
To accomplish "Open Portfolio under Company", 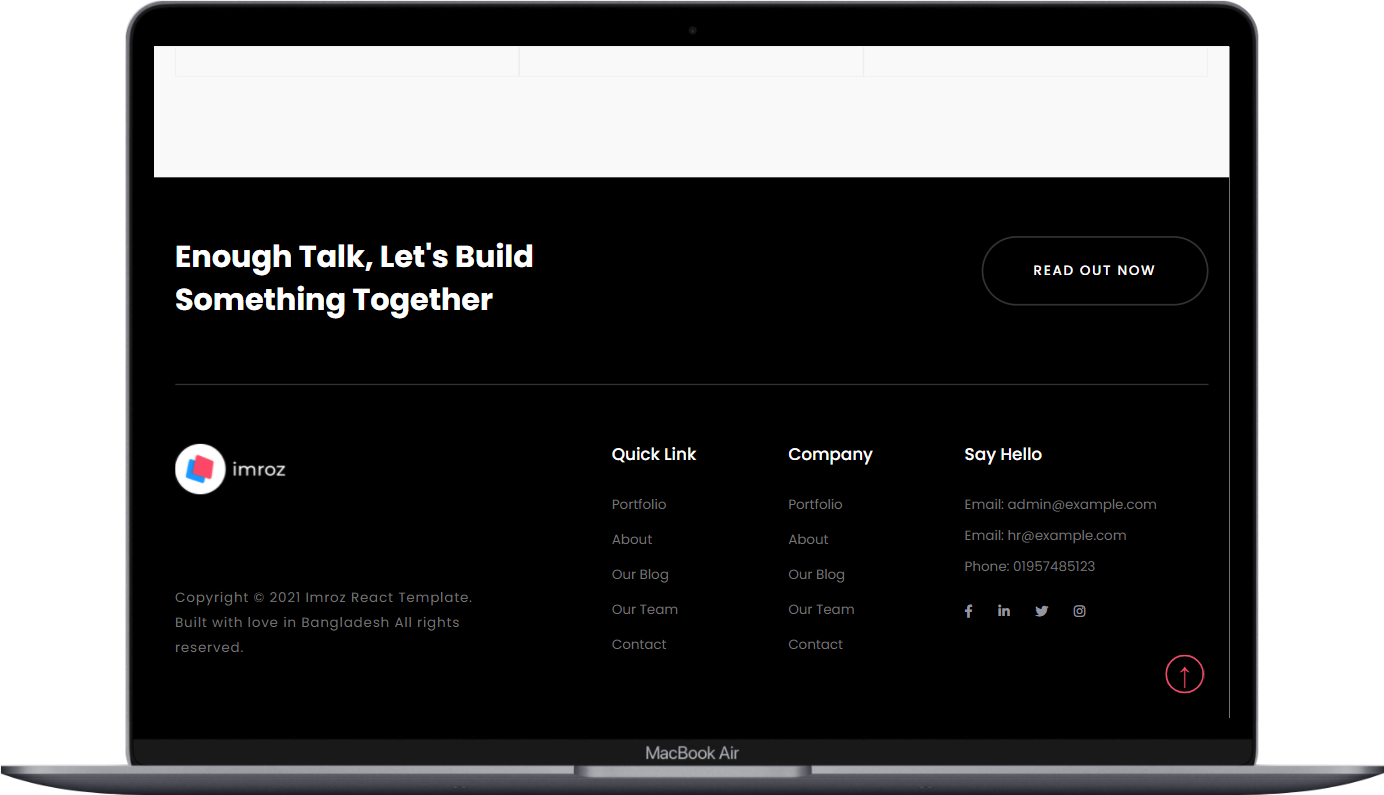I will click(815, 505).
